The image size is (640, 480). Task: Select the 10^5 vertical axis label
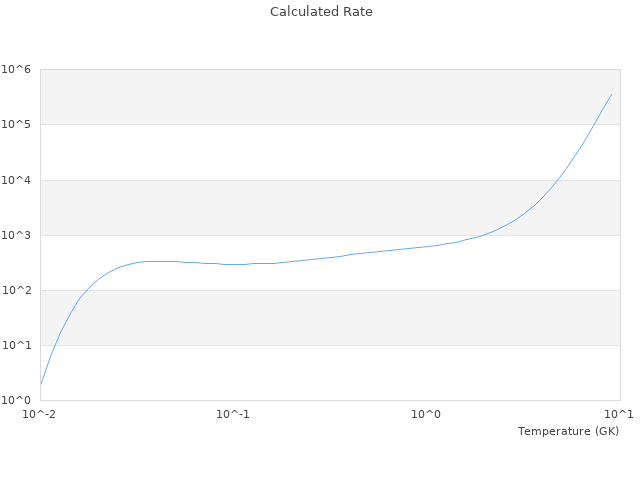pos(16,124)
